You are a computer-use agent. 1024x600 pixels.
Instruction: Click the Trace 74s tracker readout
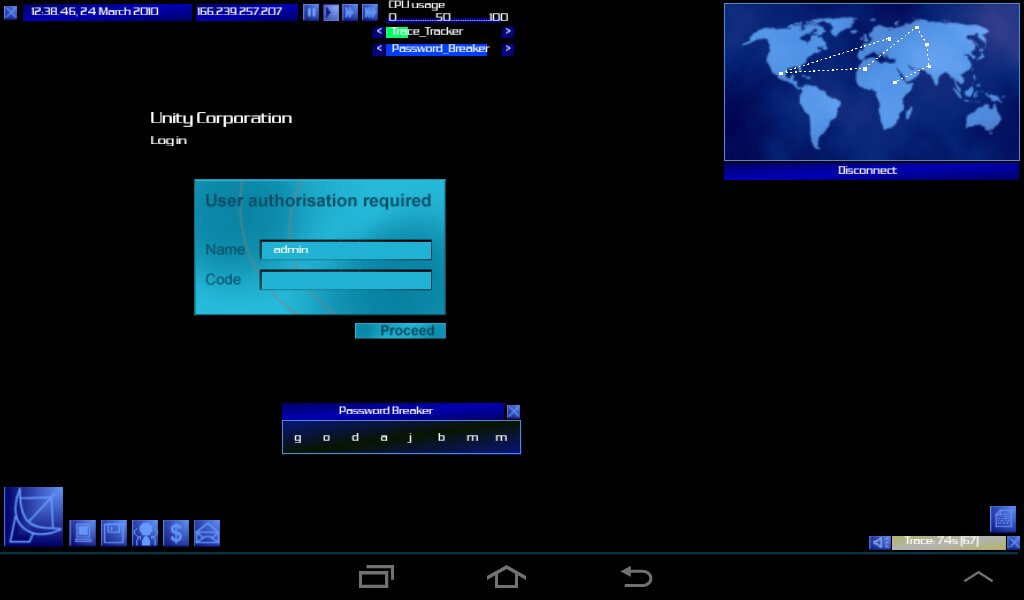[948, 543]
